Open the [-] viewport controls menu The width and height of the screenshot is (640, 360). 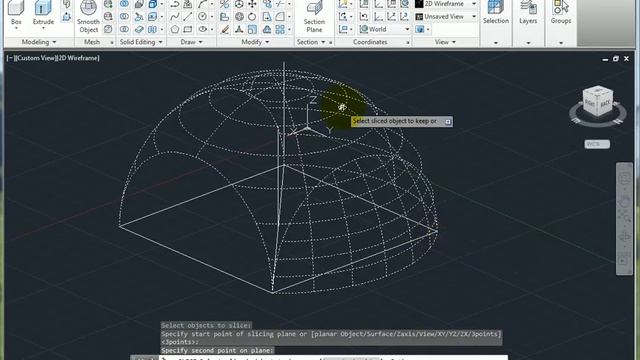[11, 58]
